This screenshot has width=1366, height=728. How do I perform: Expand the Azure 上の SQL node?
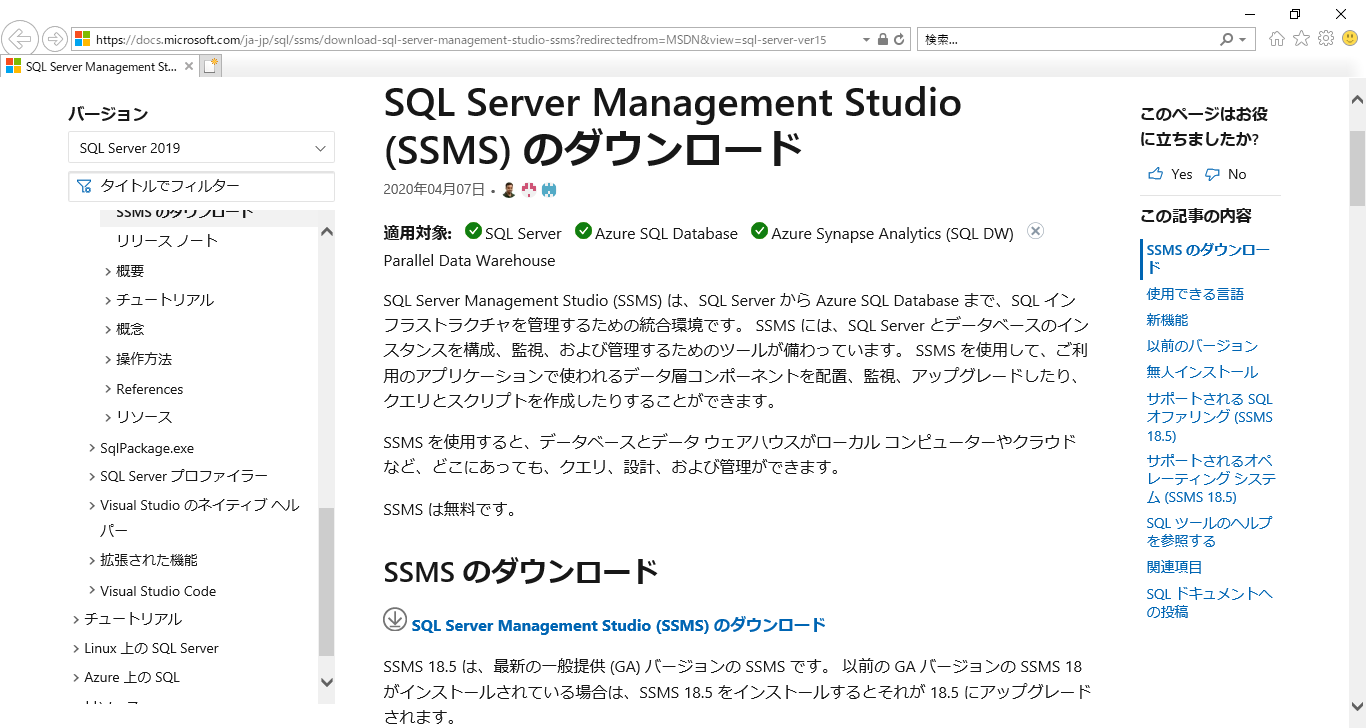coord(76,677)
